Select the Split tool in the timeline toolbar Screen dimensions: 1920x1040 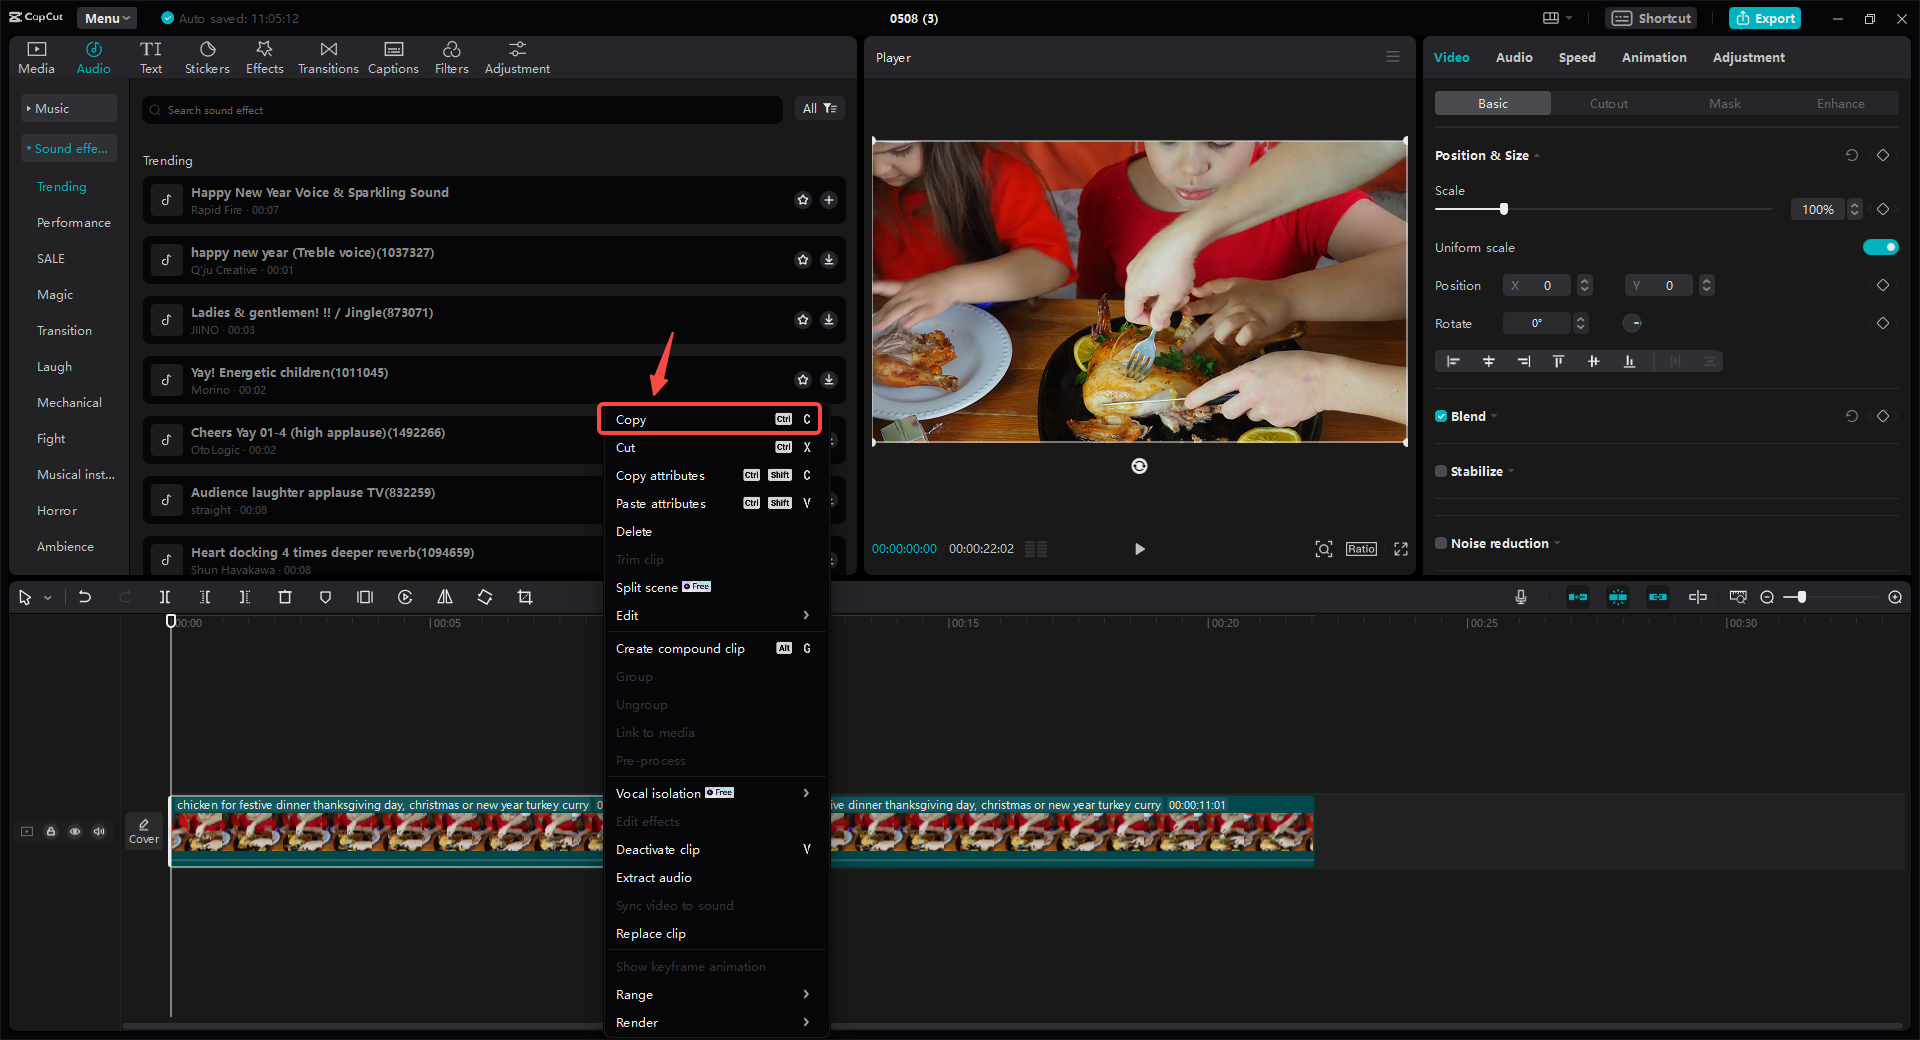pos(165,597)
